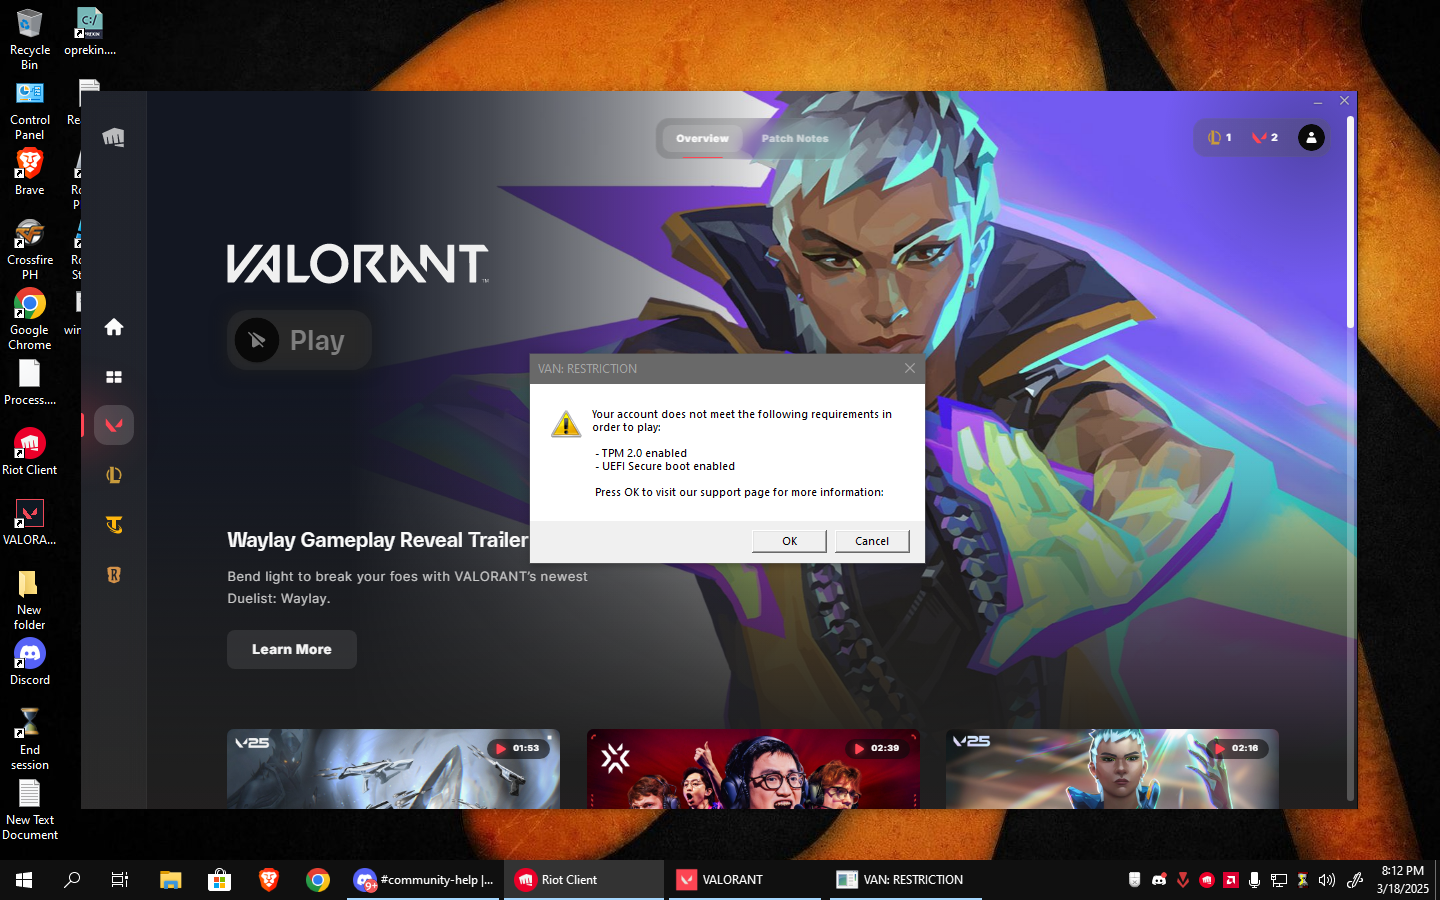Image resolution: width=1440 pixels, height=900 pixels.
Task: Click the AMD Software tray icon
Action: tap(1231, 880)
